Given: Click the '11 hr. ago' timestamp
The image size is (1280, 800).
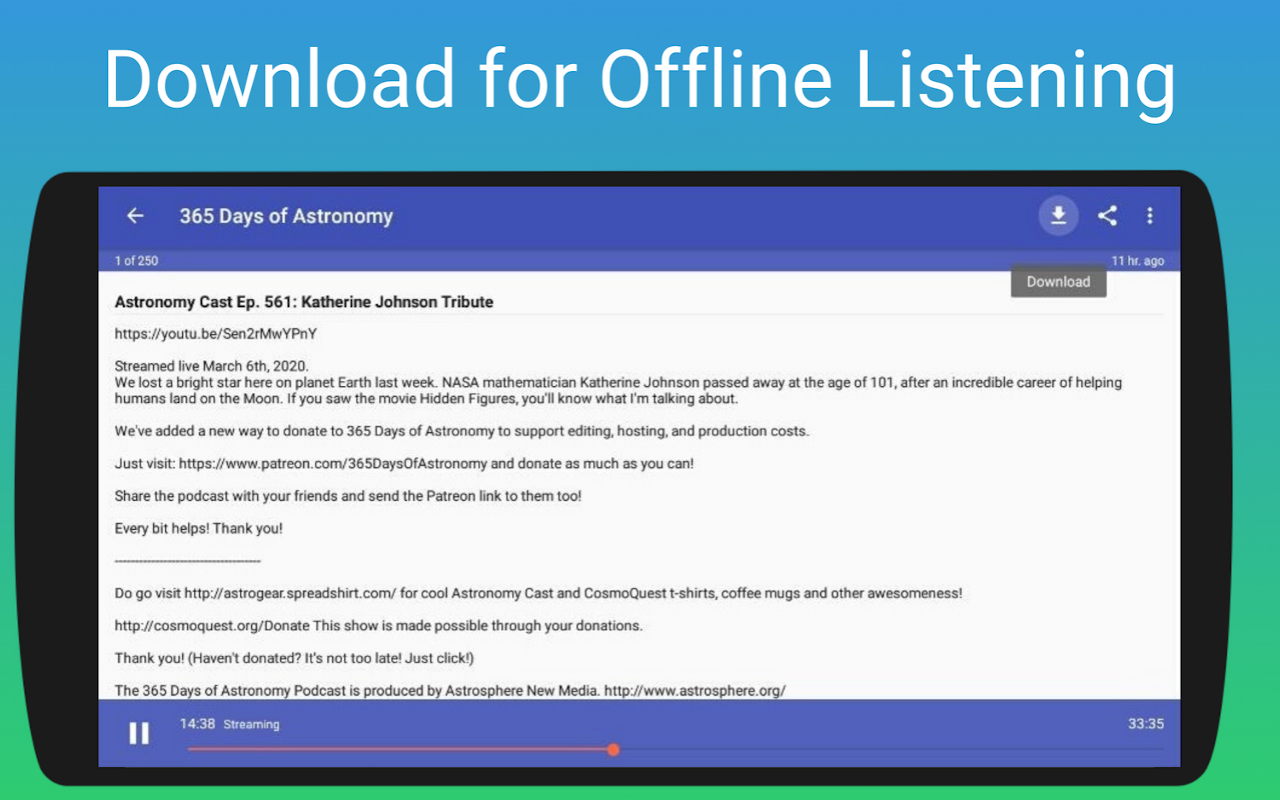Looking at the screenshot, I should (1138, 261).
